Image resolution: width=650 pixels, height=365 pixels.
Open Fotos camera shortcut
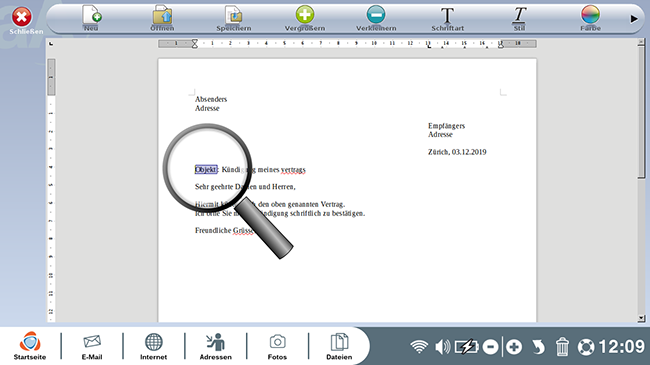[x=277, y=346]
